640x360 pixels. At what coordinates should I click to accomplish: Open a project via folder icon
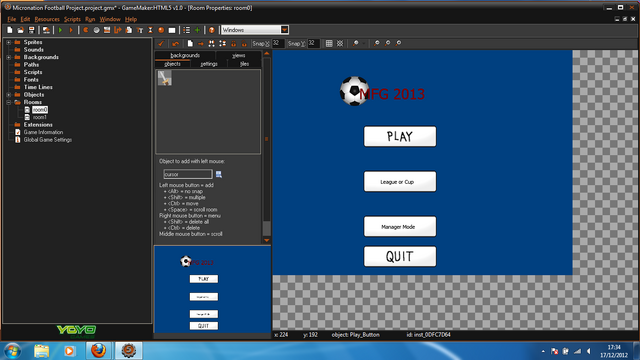click(x=20, y=30)
